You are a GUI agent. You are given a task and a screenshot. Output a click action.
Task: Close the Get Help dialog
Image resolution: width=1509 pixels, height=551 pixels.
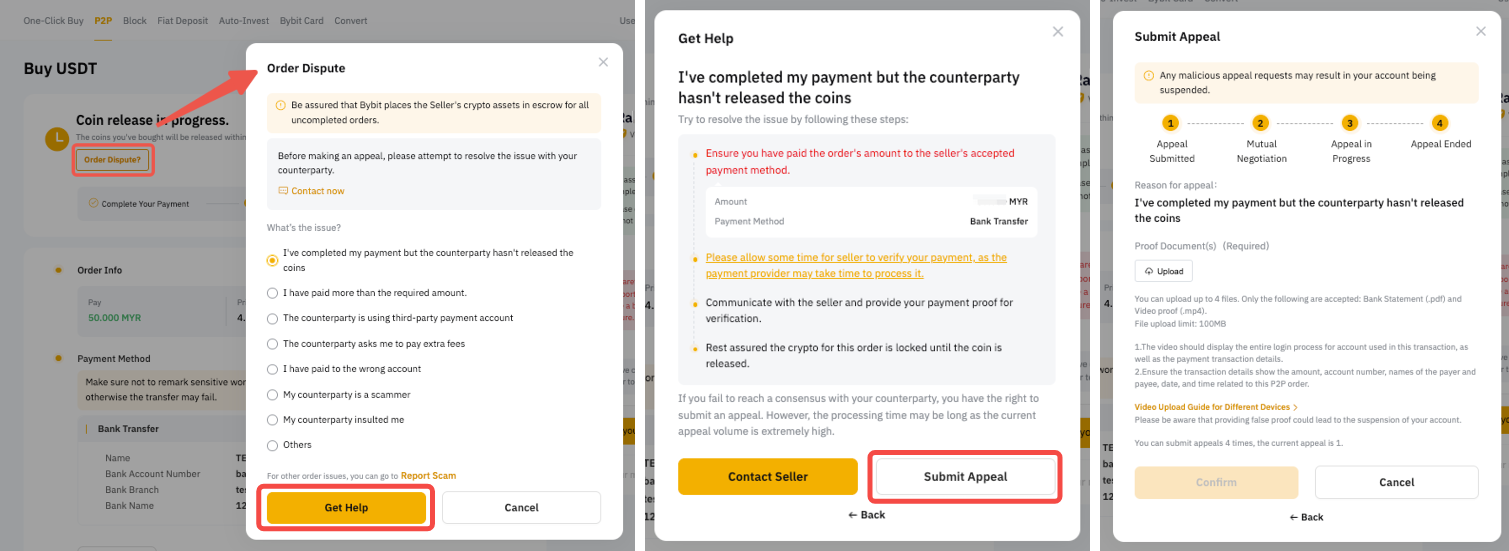point(1058,32)
